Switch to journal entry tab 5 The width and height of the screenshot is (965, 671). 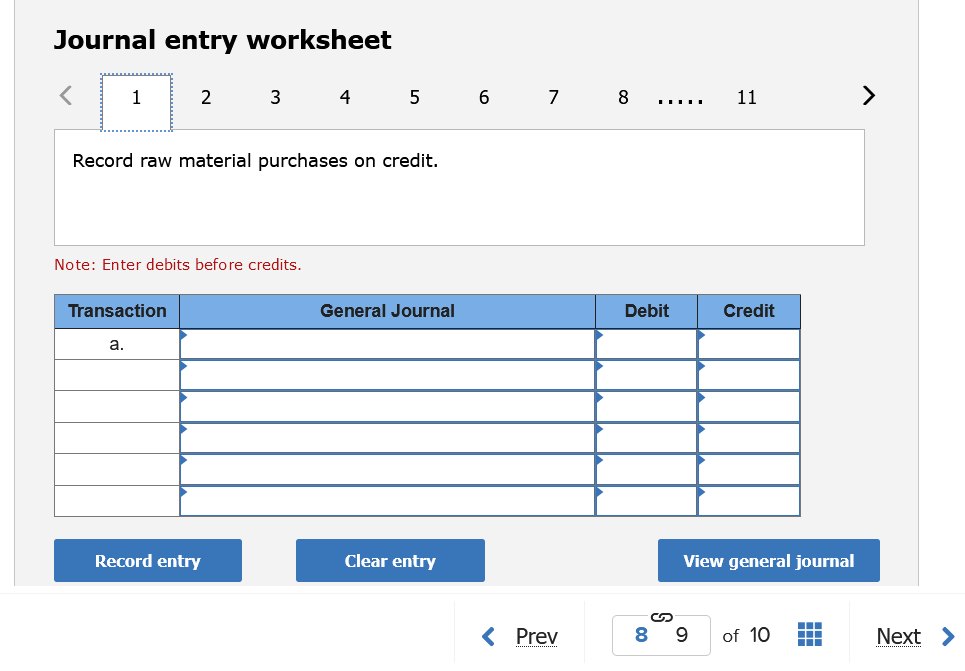coord(414,97)
